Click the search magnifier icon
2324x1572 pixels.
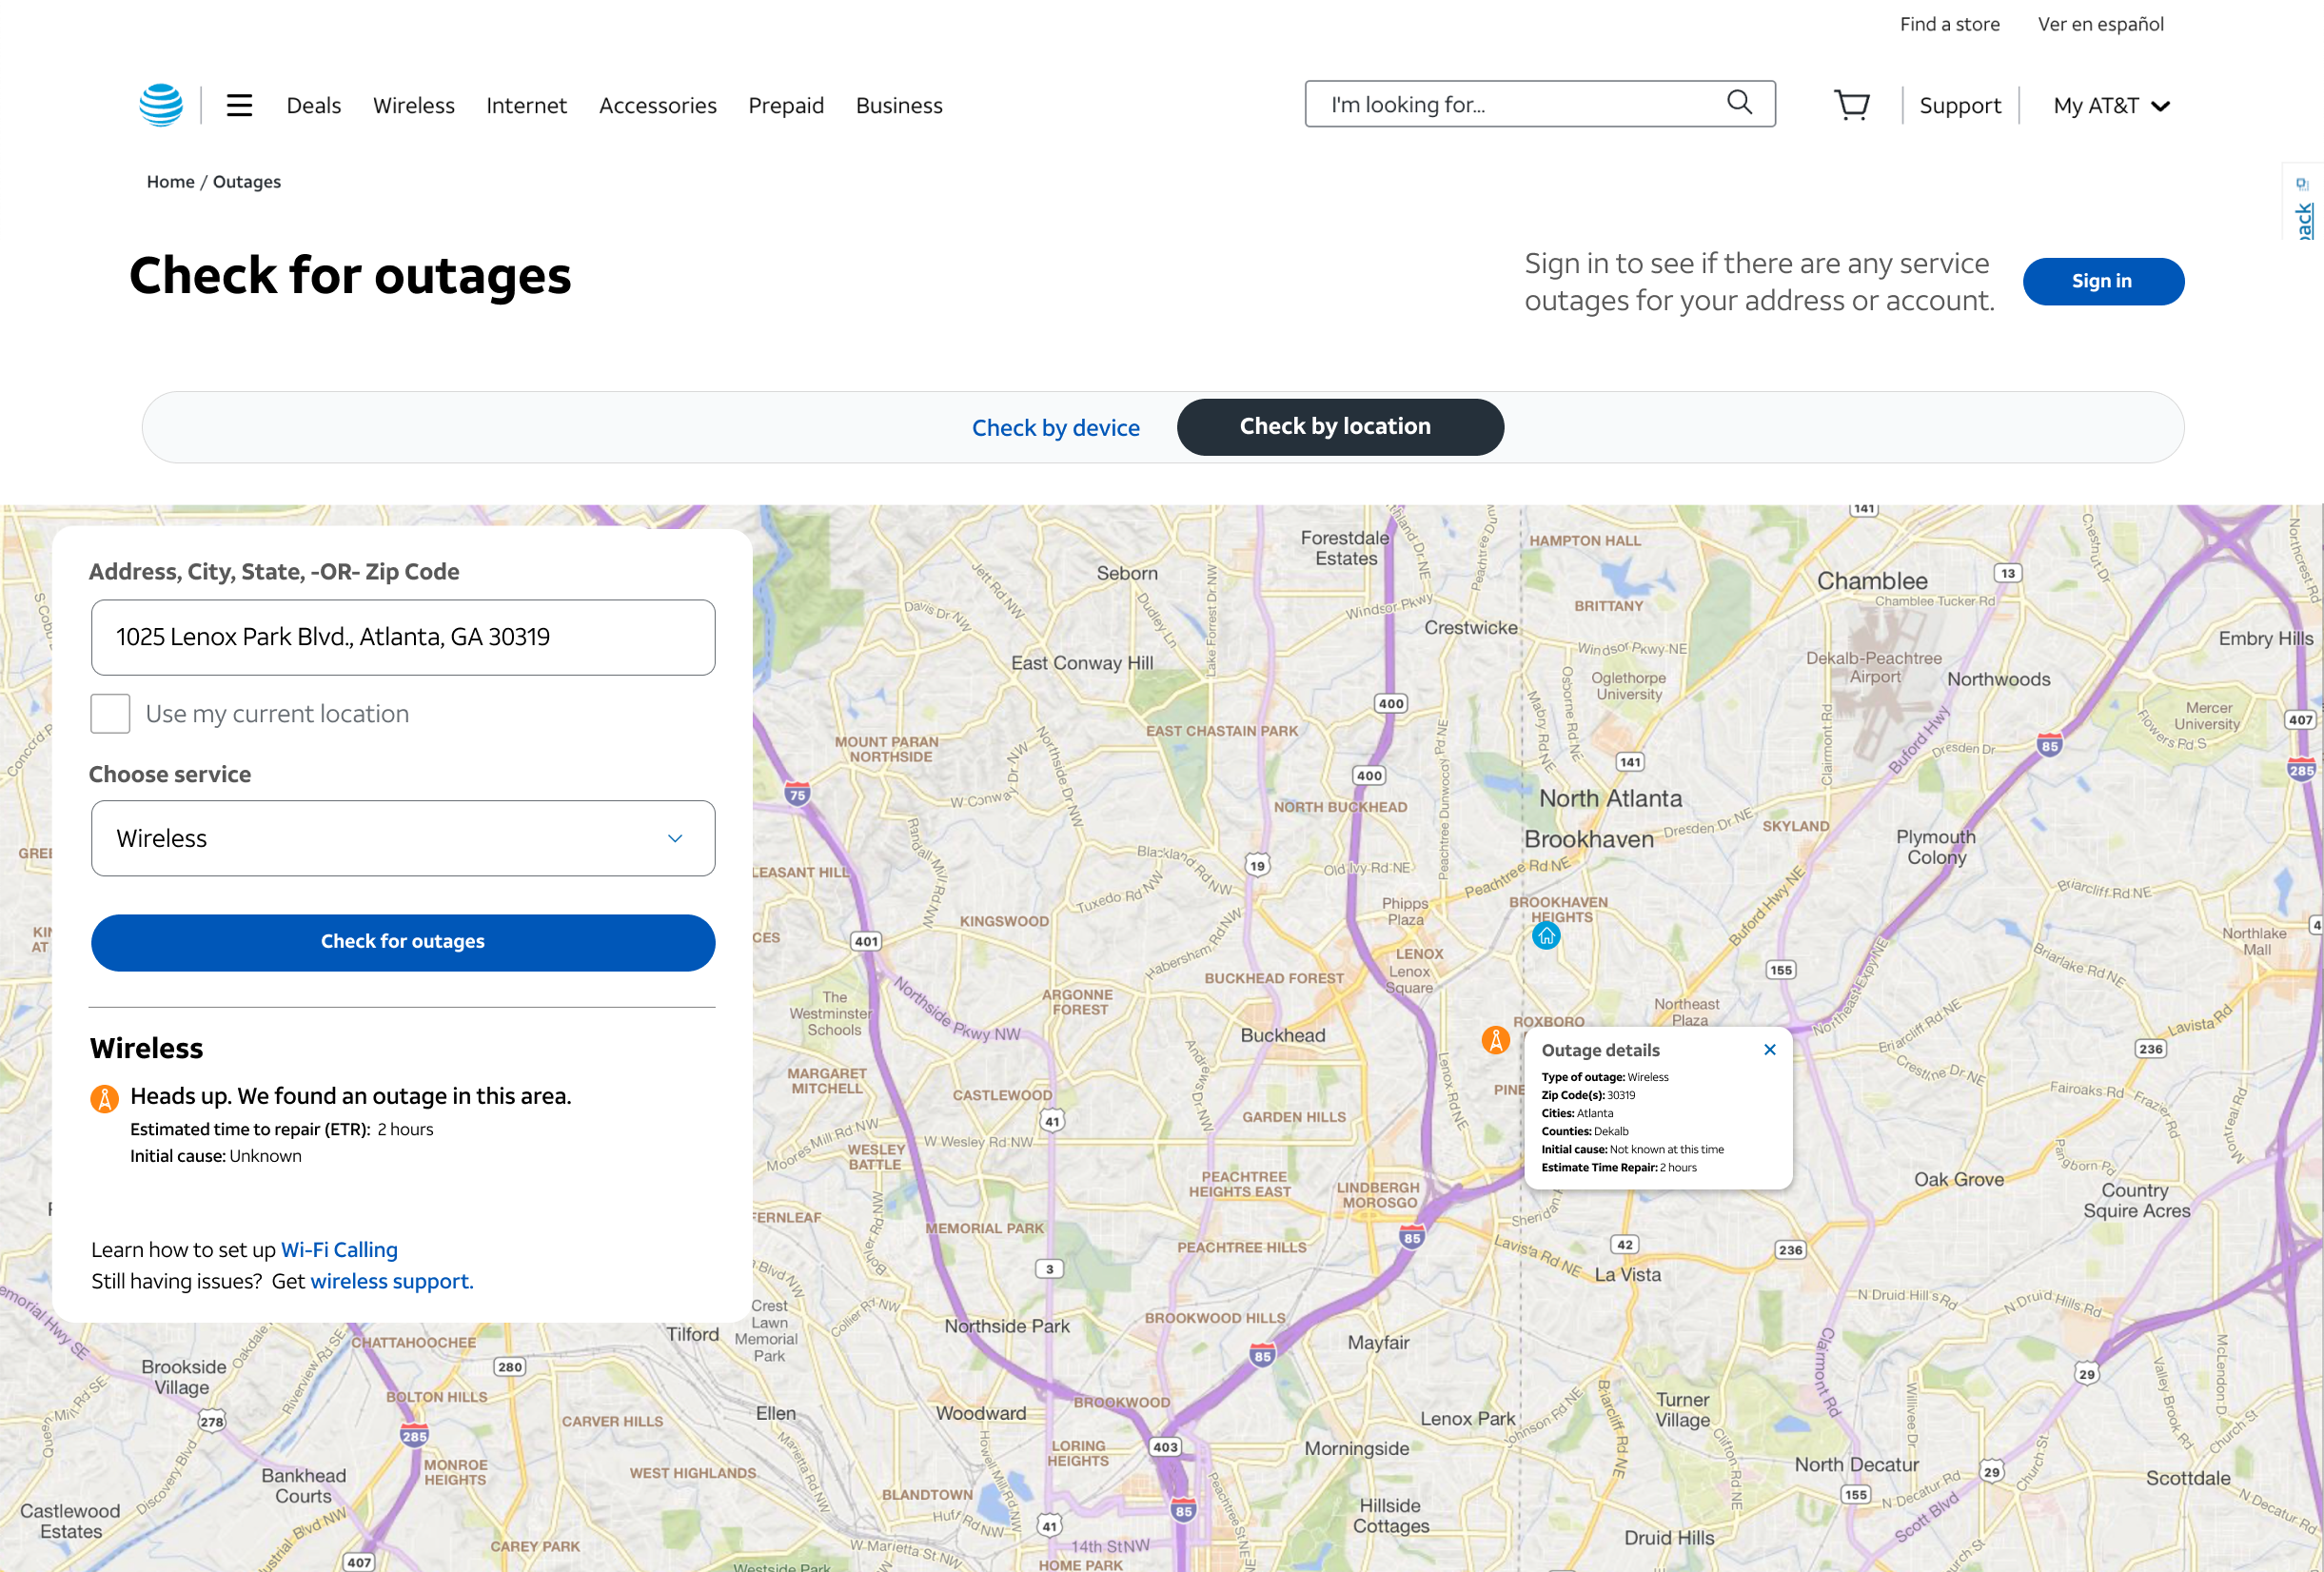[x=1739, y=103]
